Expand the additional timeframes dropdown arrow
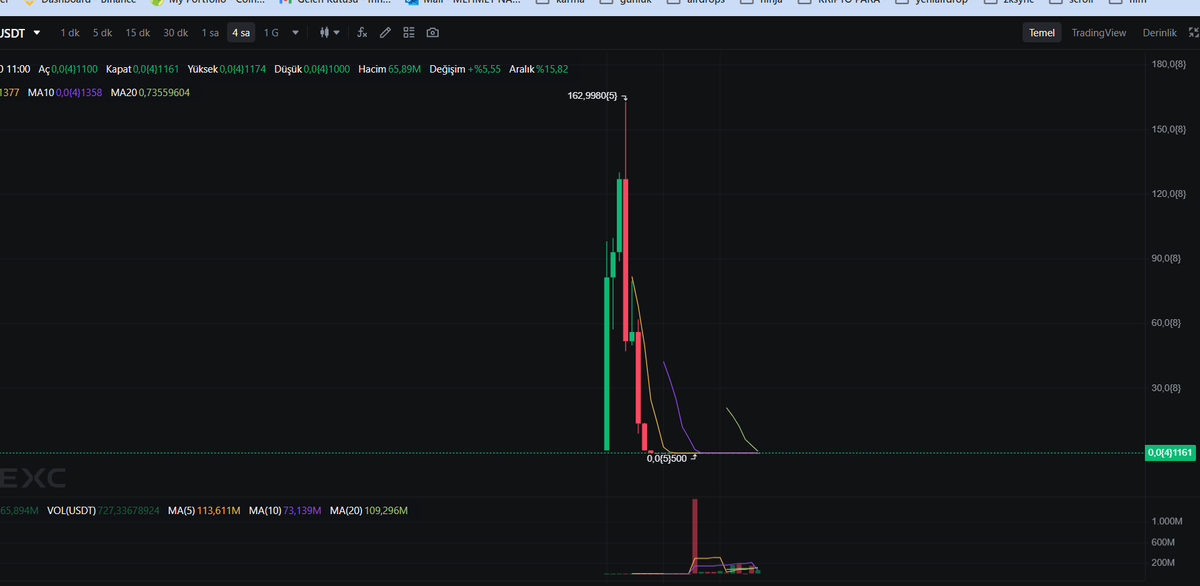 coord(295,33)
